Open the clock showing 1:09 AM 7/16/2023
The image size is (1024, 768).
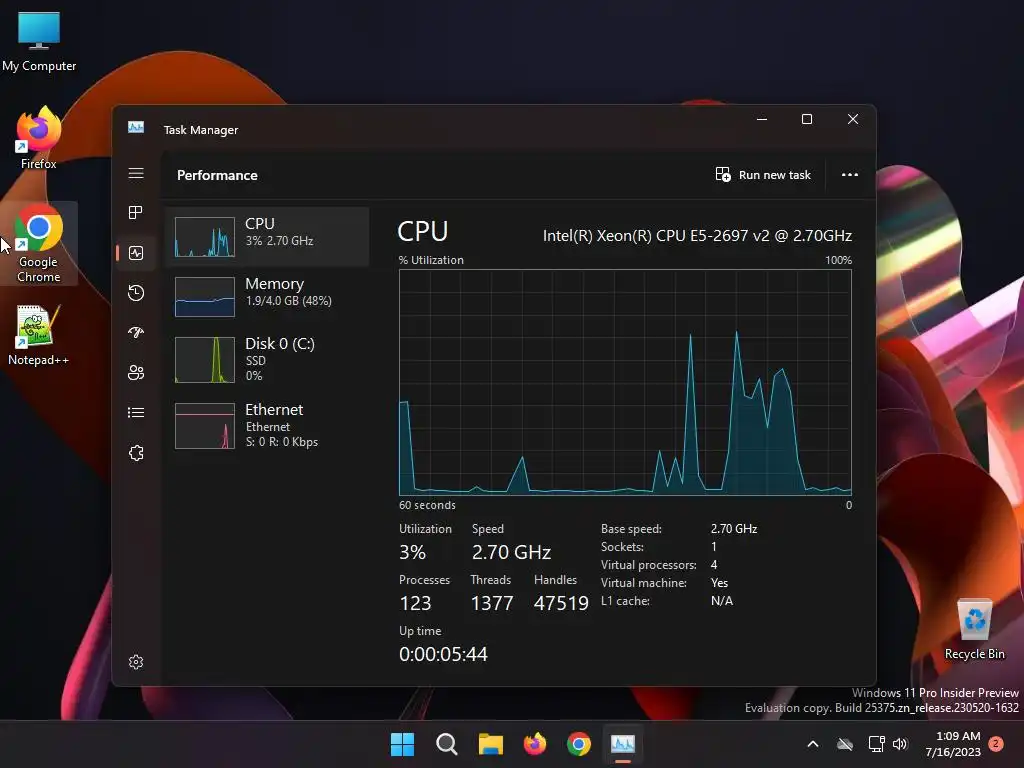click(x=953, y=744)
